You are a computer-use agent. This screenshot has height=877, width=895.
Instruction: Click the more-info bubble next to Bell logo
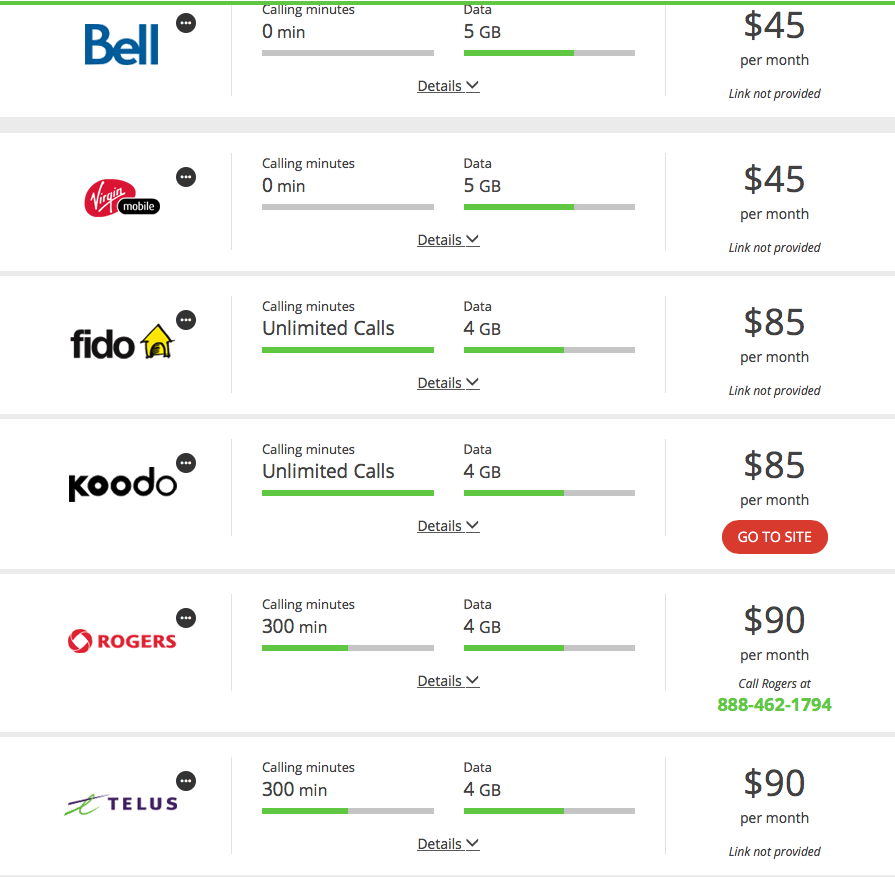click(186, 23)
